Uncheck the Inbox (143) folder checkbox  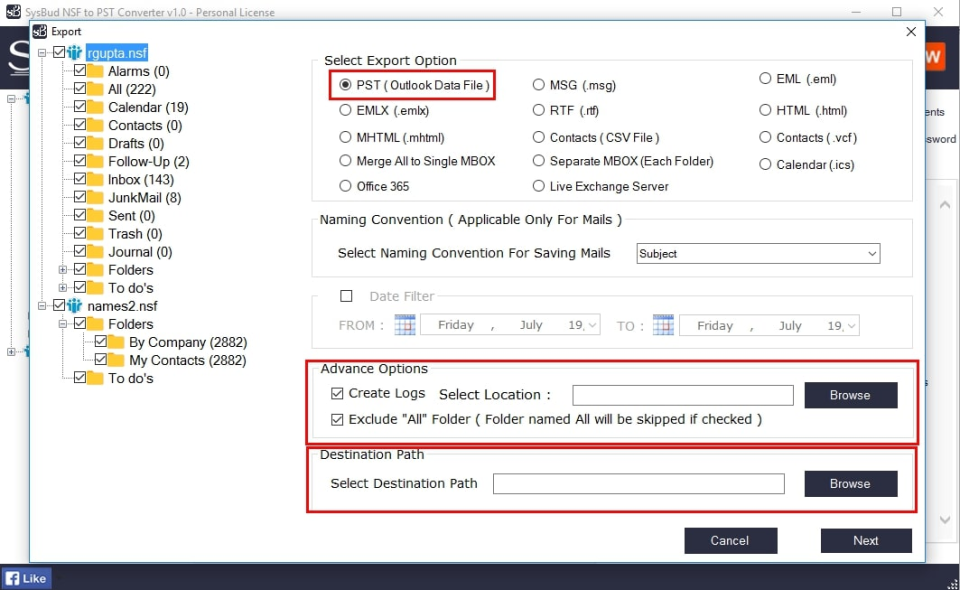(x=80, y=179)
